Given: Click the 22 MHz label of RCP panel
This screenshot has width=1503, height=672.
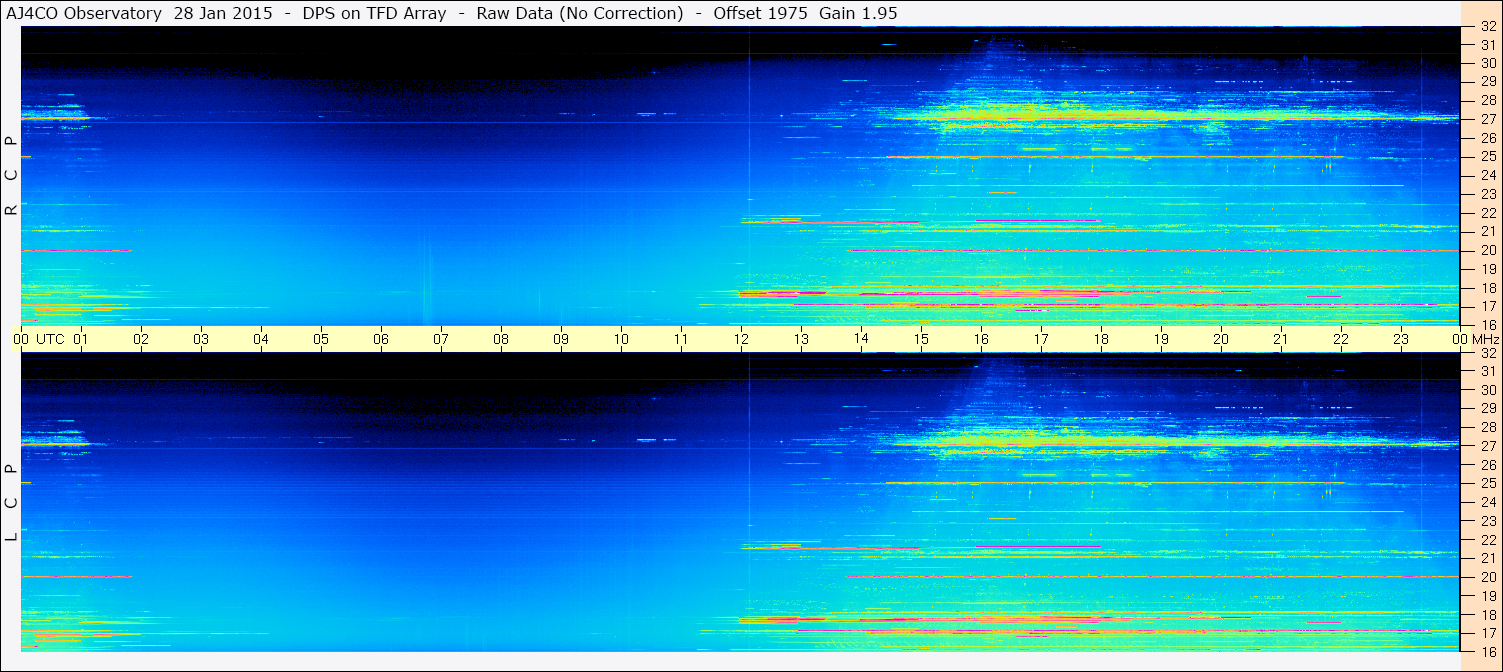Looking at the screenshot, I should coord(1488,213).
